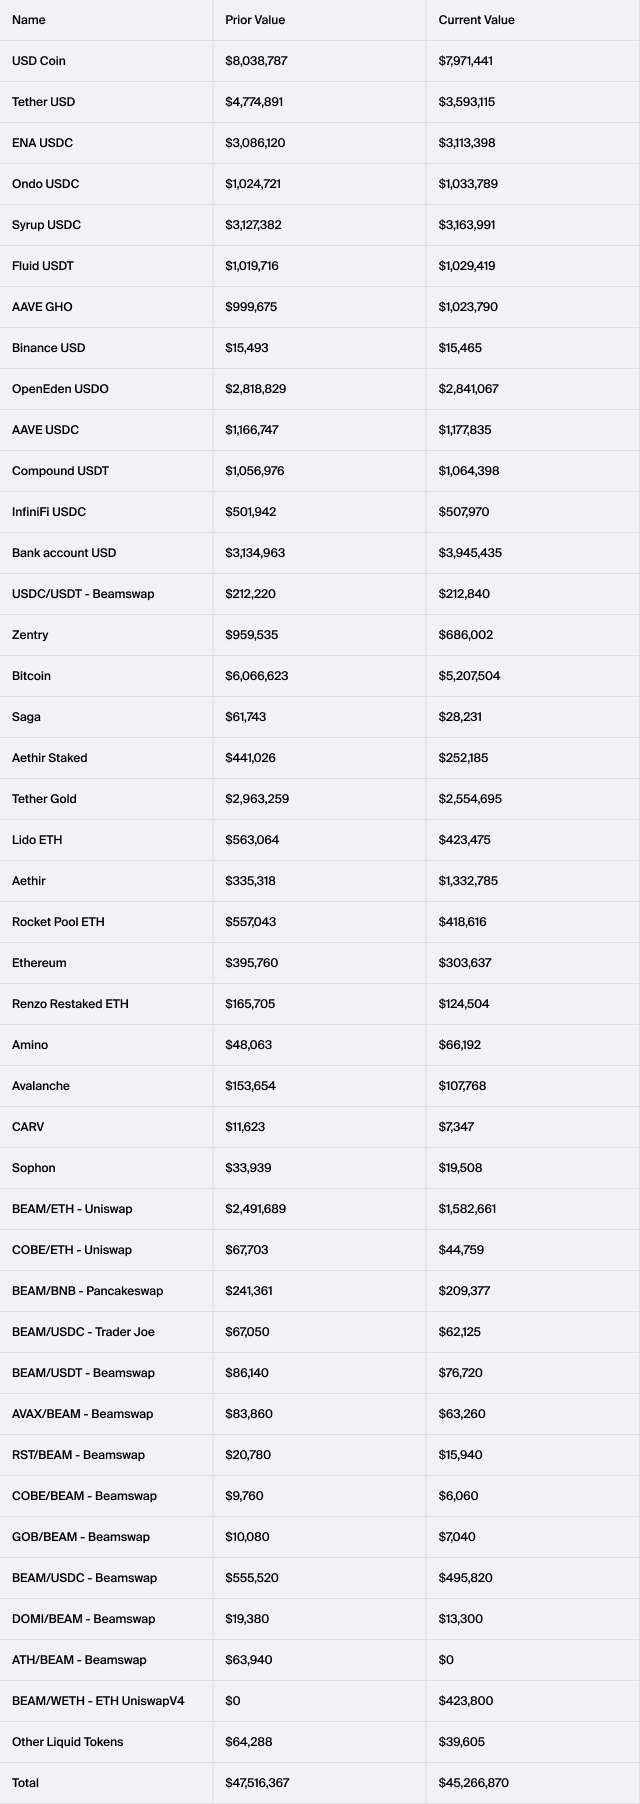Click Bitcoin current value $5,207,504
Viewport: 640px width, 1804px height.
(x=469, y=676)
